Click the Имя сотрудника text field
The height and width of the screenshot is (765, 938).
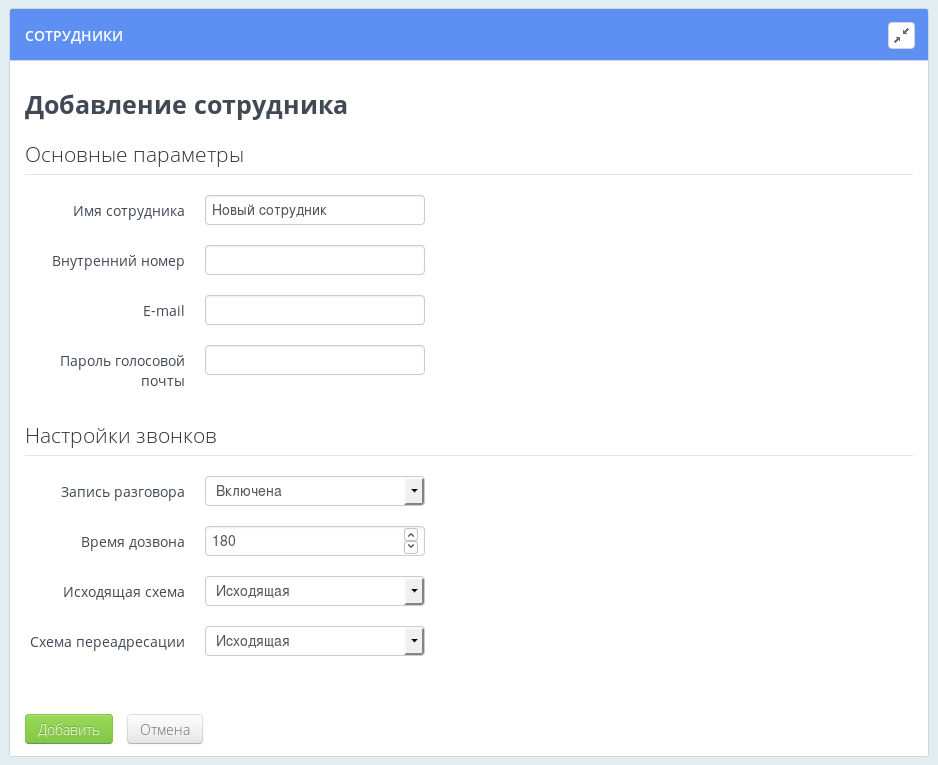(x=314, y=210)
